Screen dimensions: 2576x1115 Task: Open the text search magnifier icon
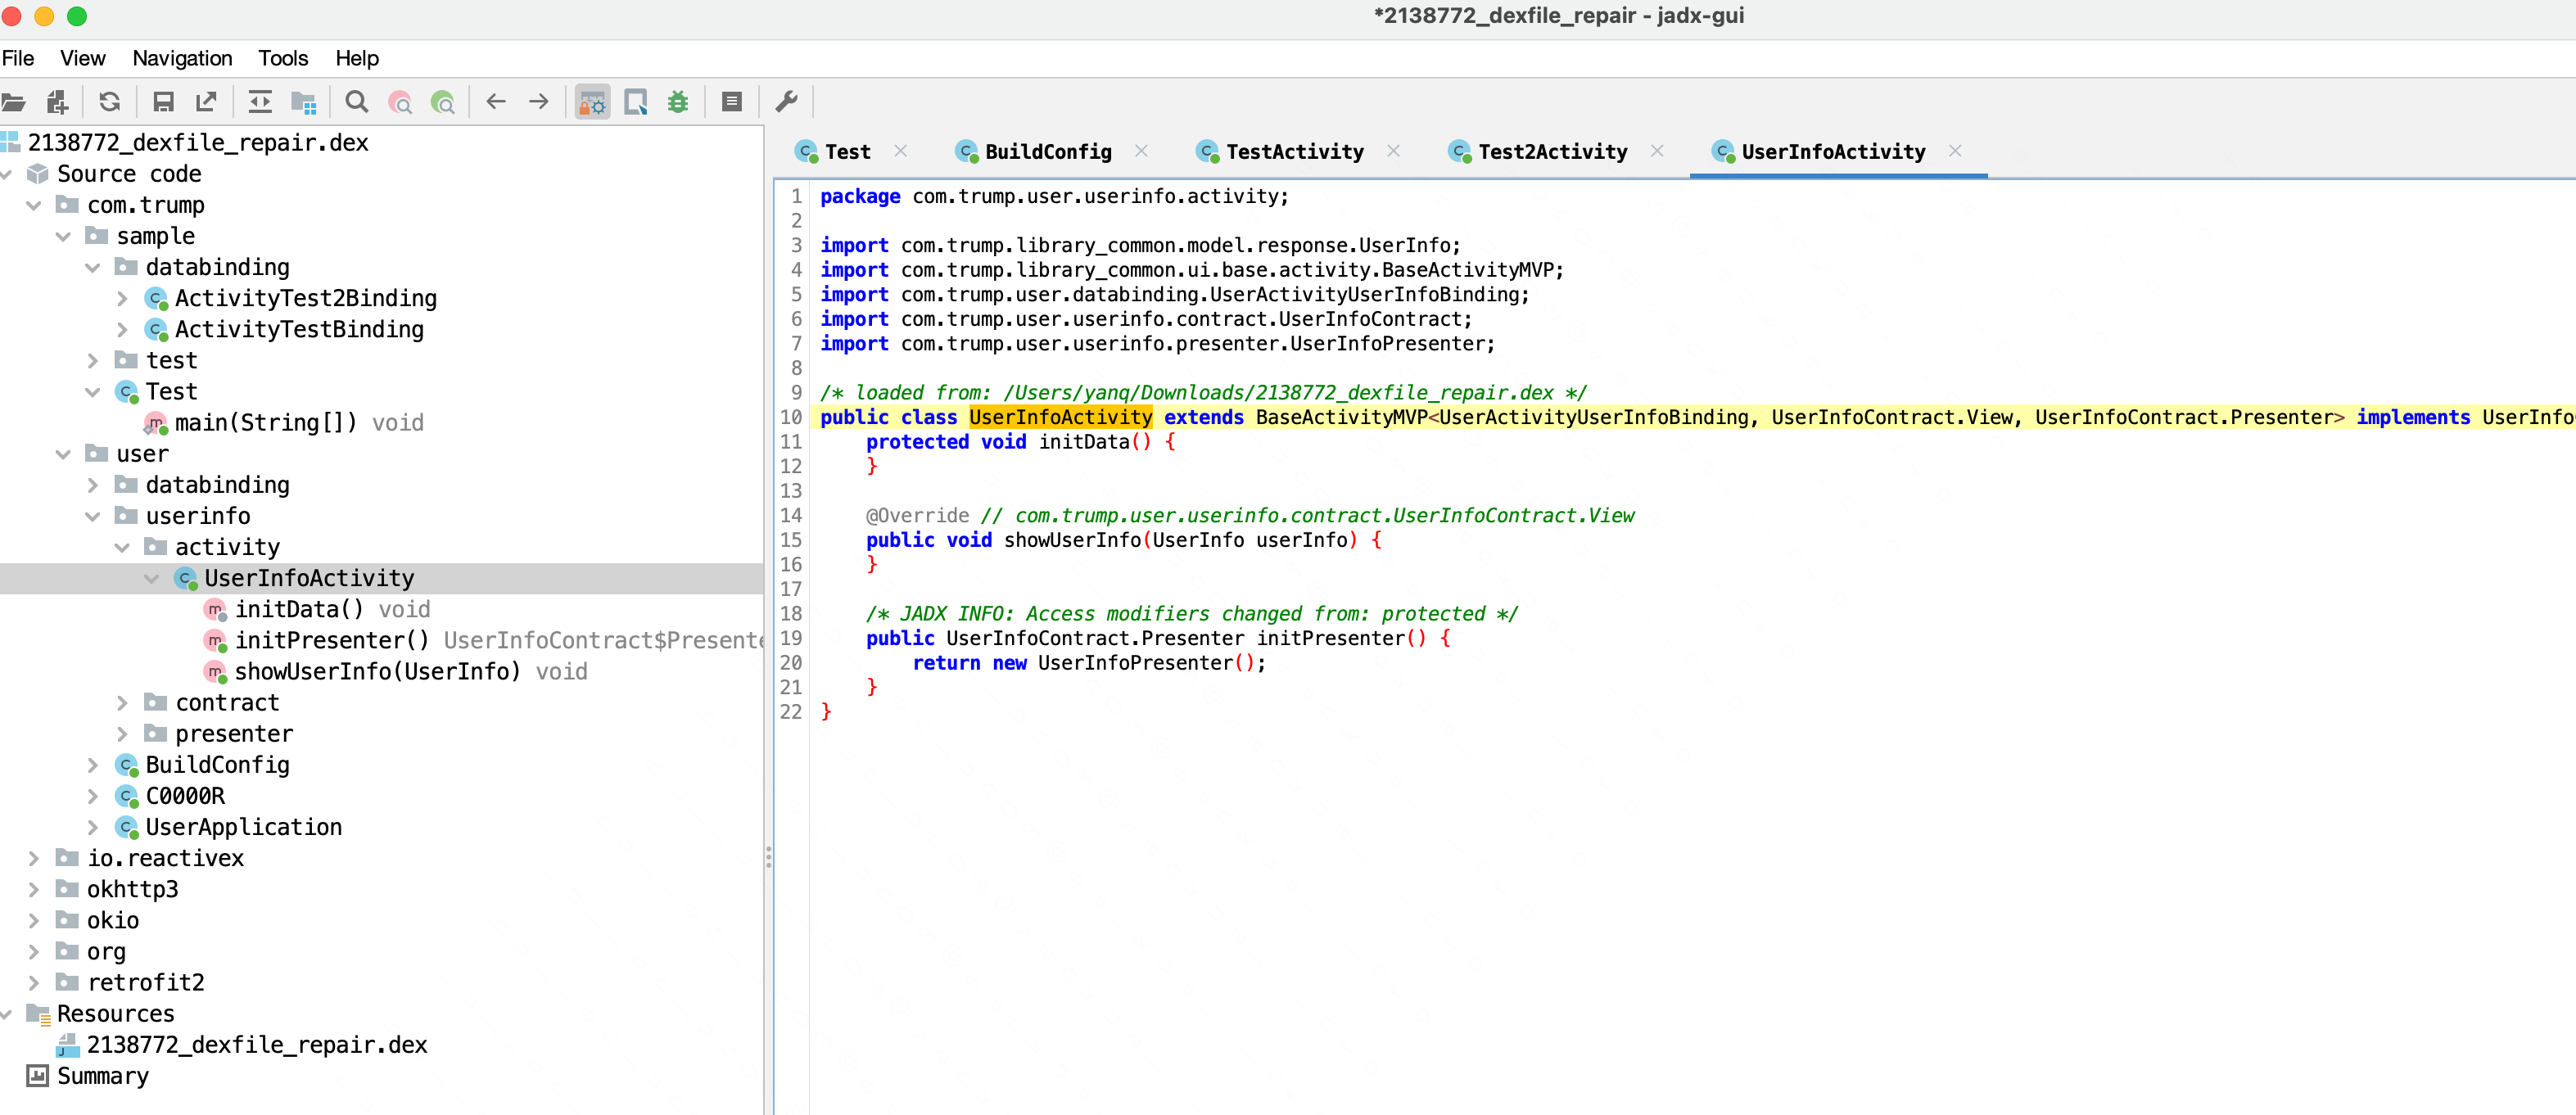pos(356,102)
